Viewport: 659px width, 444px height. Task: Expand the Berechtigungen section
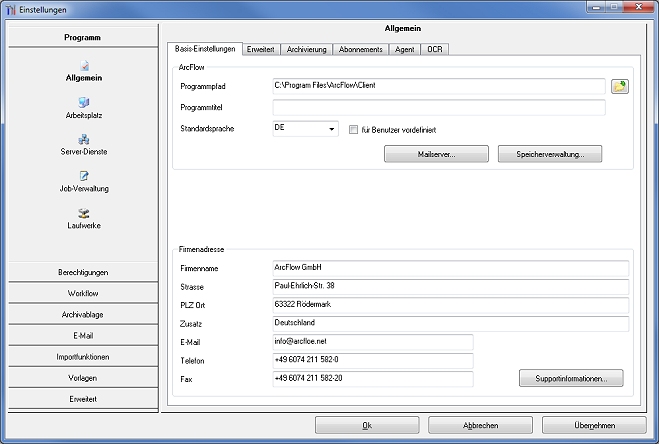(x=83, y=272)
